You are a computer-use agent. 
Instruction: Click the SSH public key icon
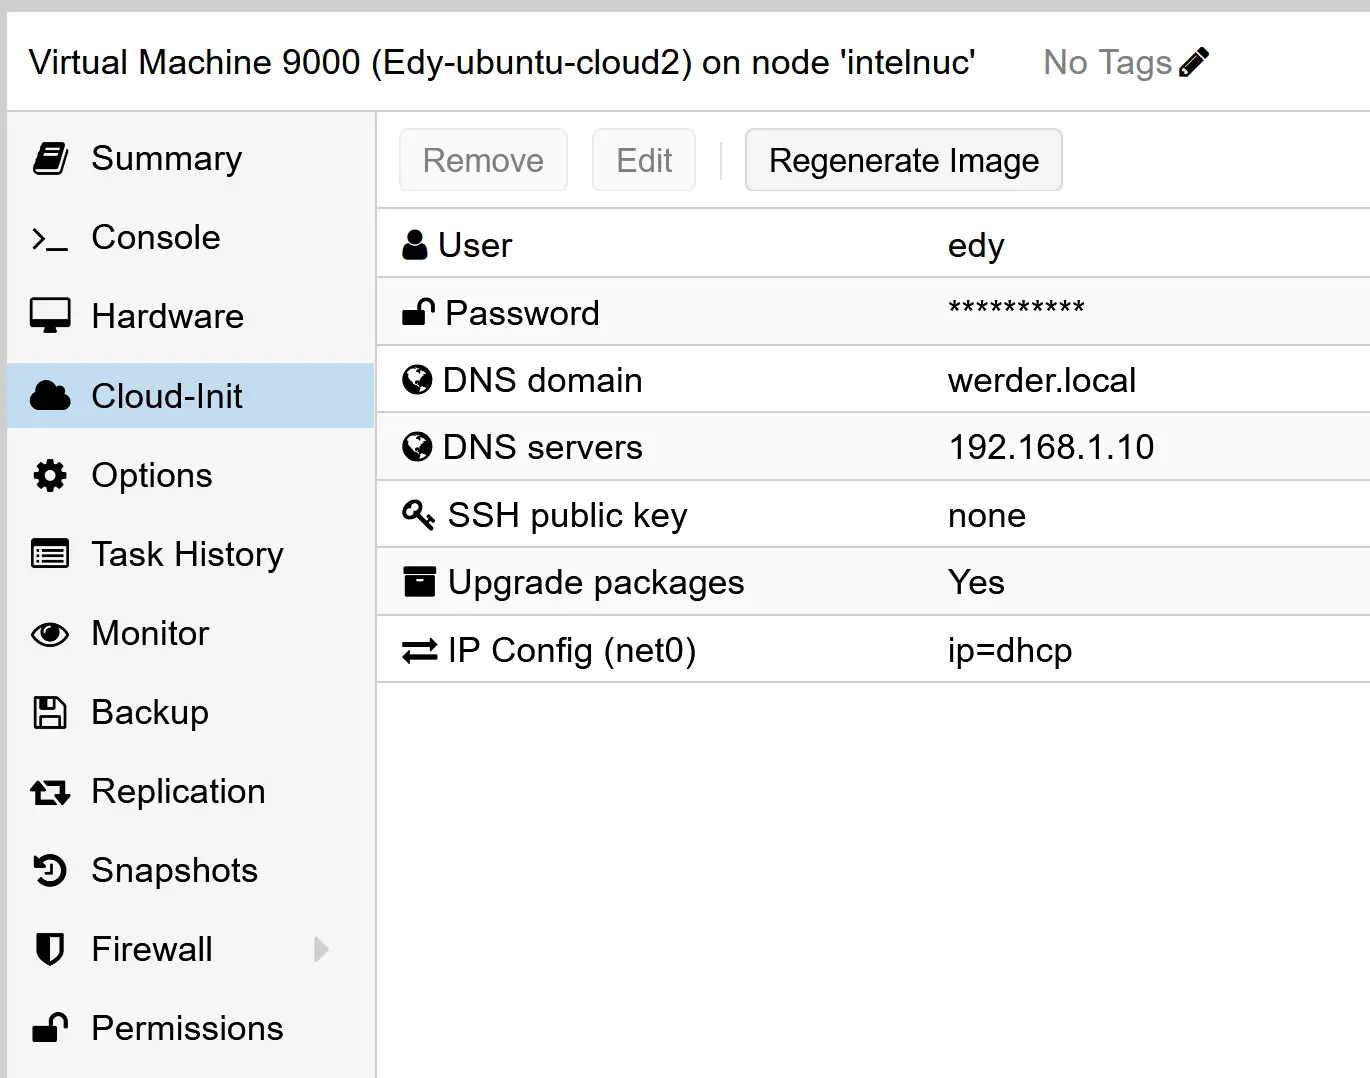coord(418,513)
